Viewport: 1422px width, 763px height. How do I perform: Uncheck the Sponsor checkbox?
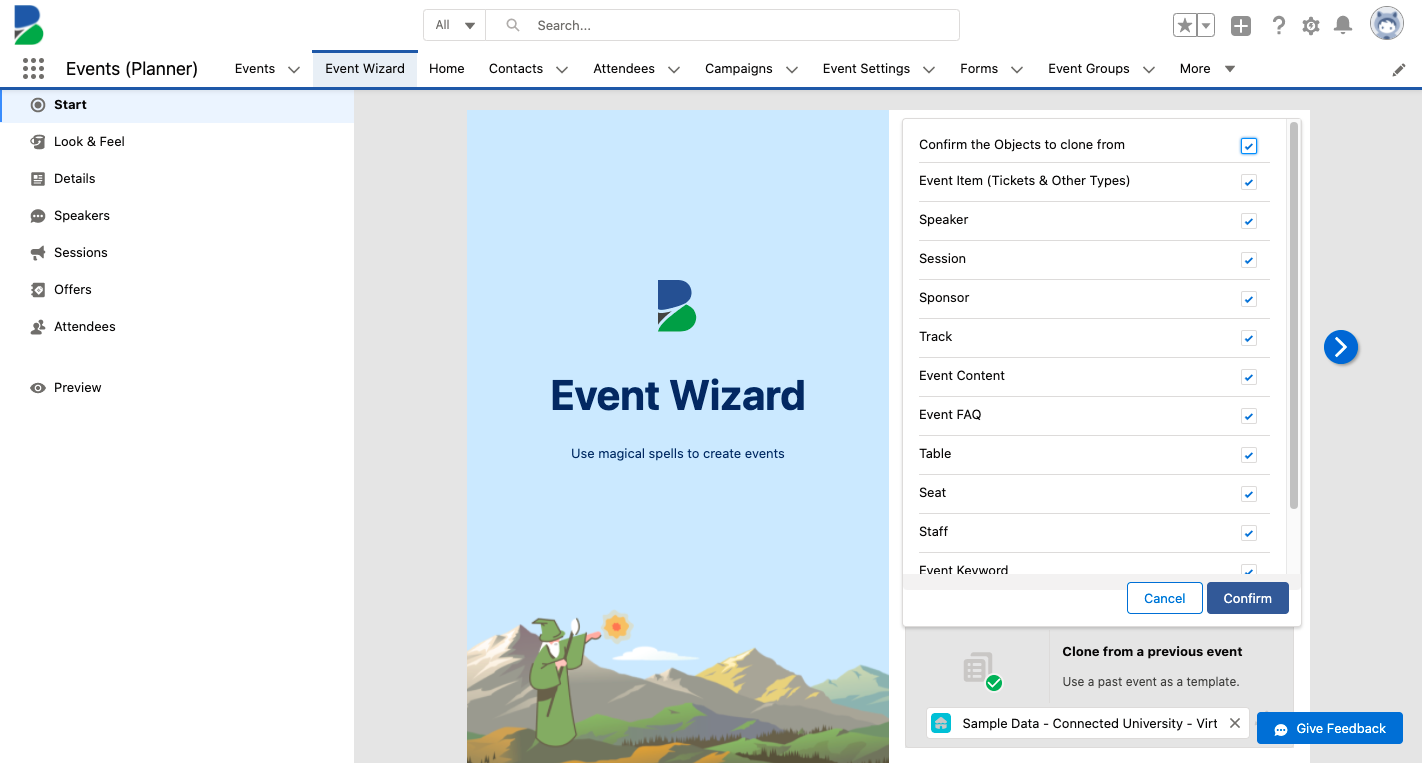(1249, 299)
